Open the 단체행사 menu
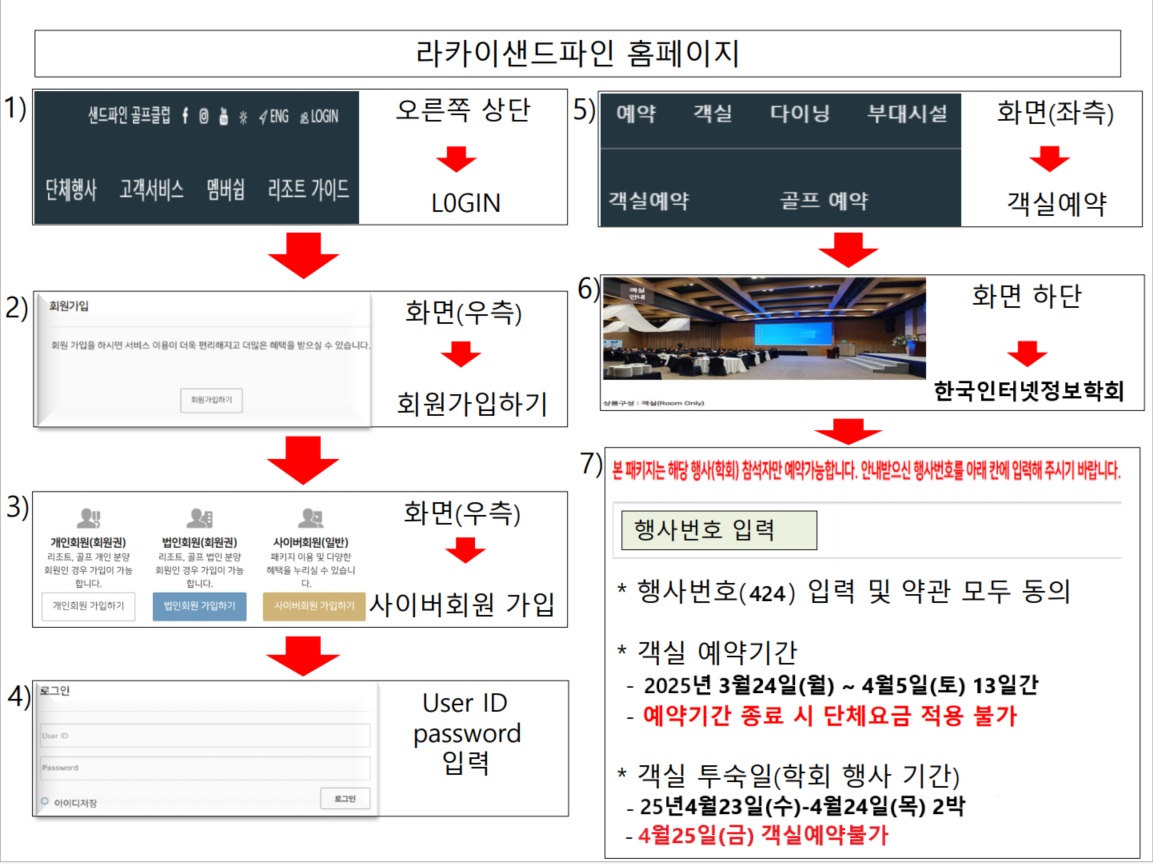This screenshot has width=1153, height=864. pos(71,190)
